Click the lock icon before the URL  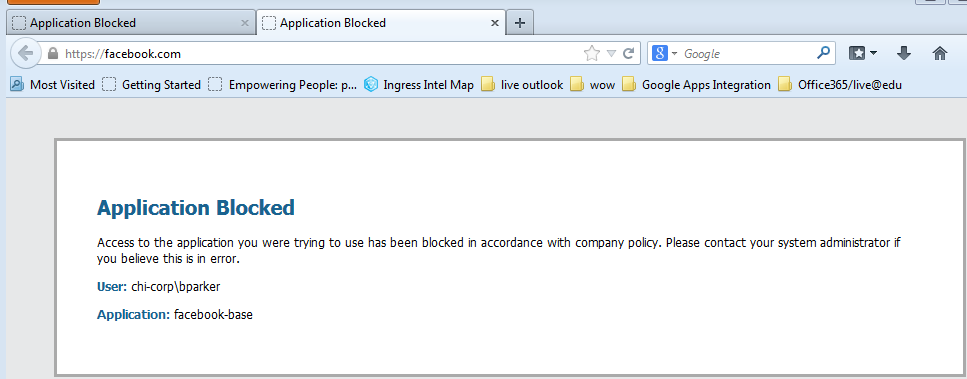[x=52, y=54]
